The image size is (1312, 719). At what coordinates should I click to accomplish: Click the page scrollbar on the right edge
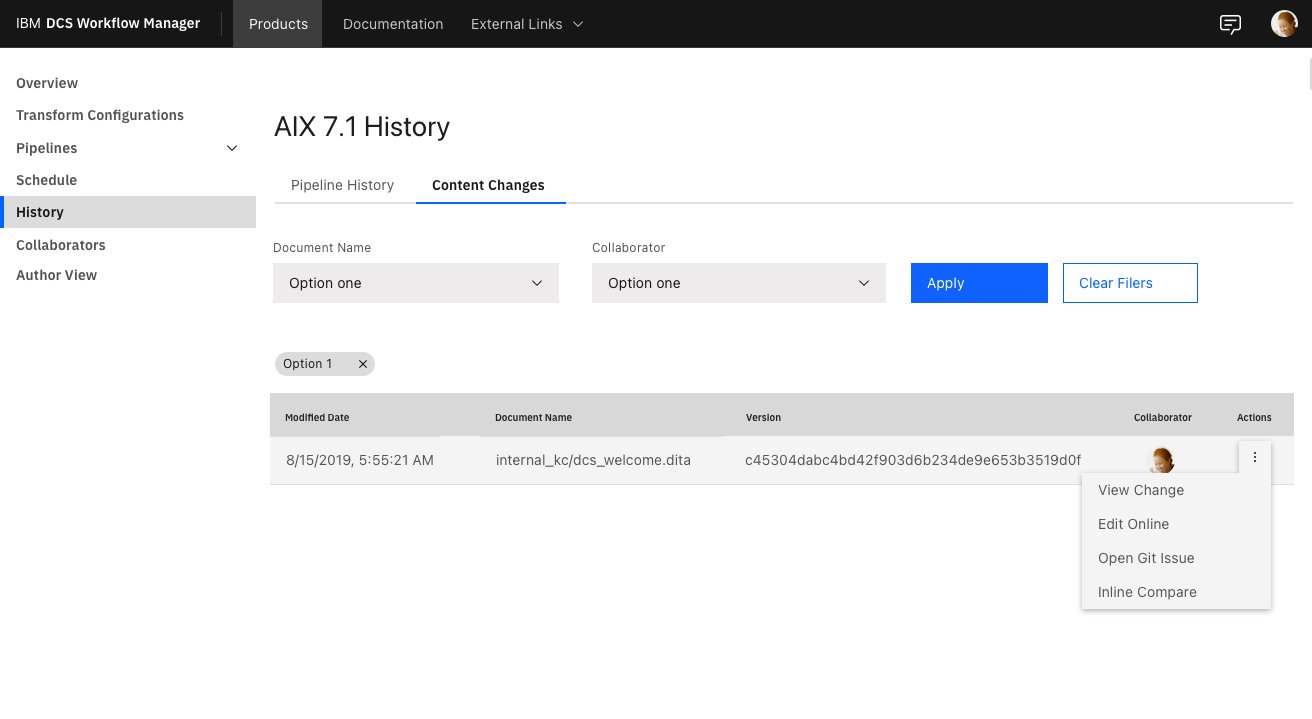pyautogui.click(x=1309, y=74)
